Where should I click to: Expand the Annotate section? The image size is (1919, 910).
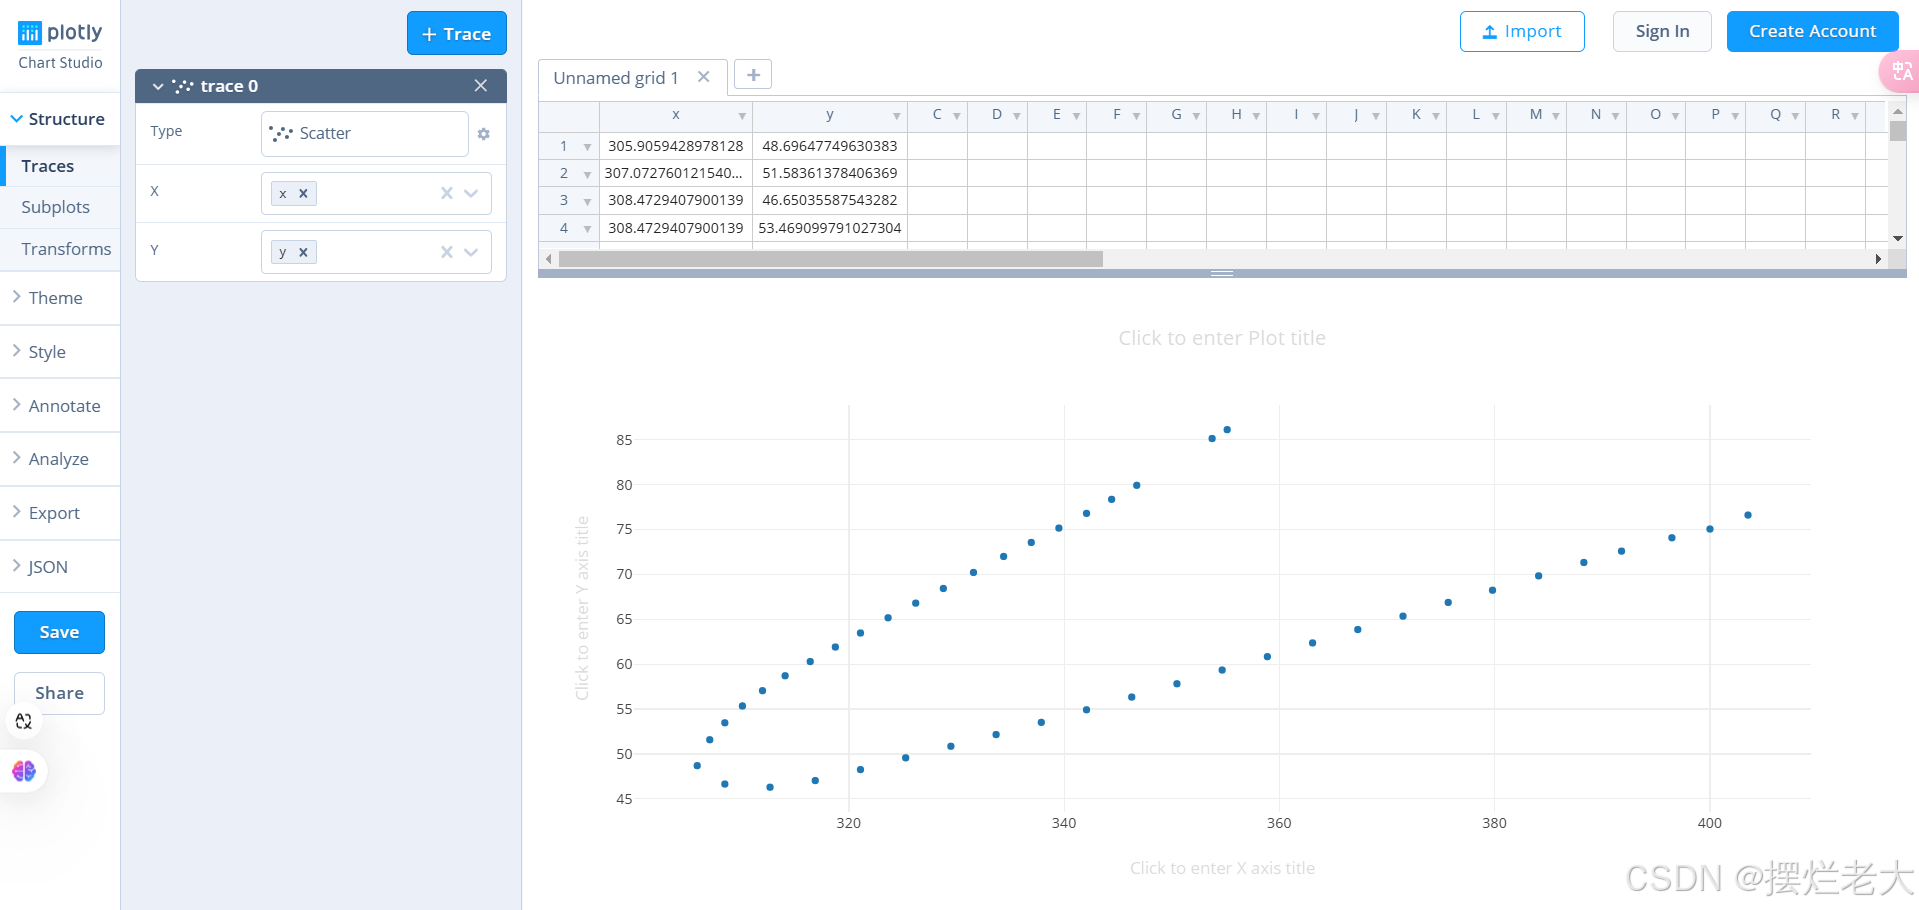[x=60, y=406]
